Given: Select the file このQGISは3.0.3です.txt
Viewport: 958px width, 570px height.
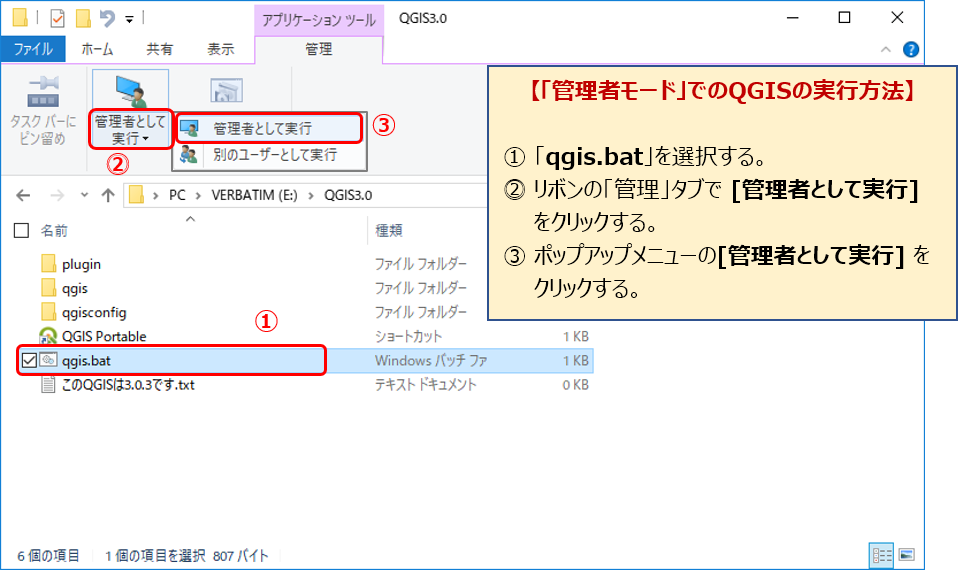Looking at the screenshot, I should point(128,385).
